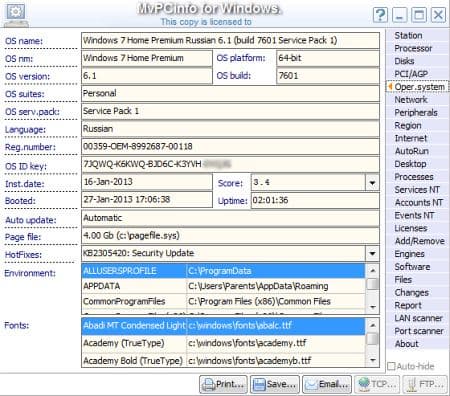Click the envelope icon on Email button
Viewport: 450px width, 396px height.
[x=311, y=385]
